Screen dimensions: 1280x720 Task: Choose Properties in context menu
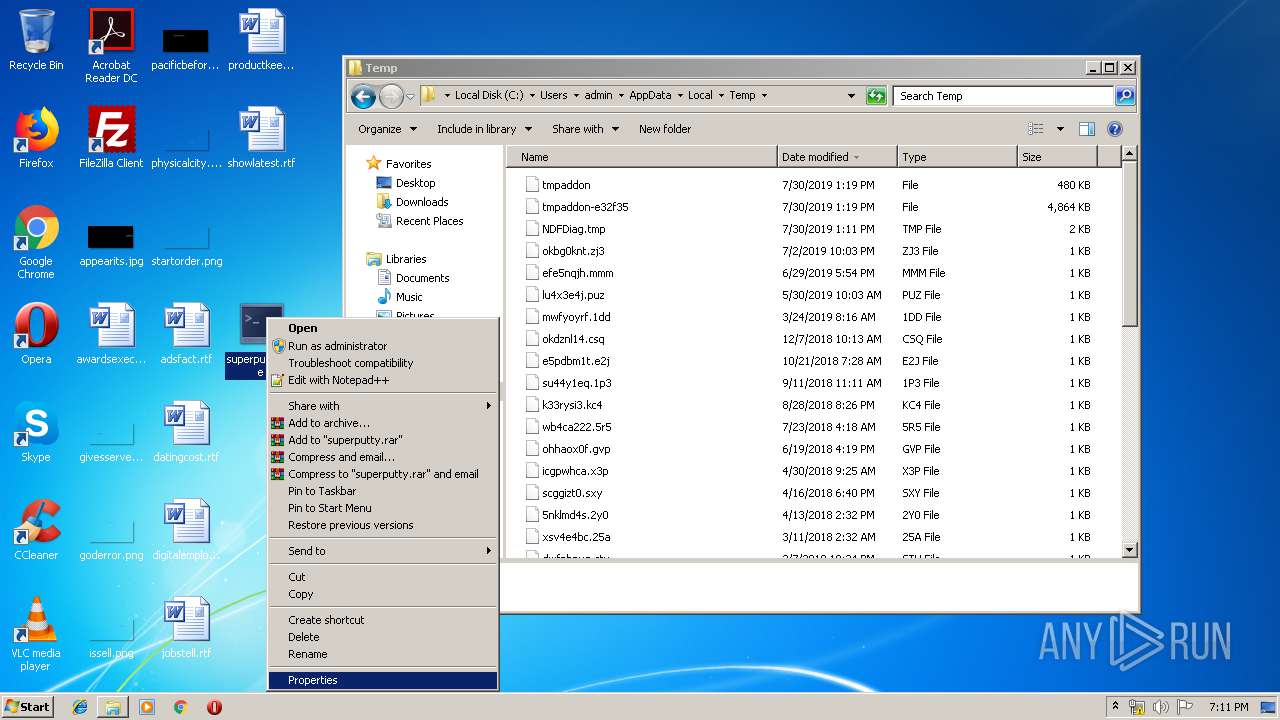383,680
